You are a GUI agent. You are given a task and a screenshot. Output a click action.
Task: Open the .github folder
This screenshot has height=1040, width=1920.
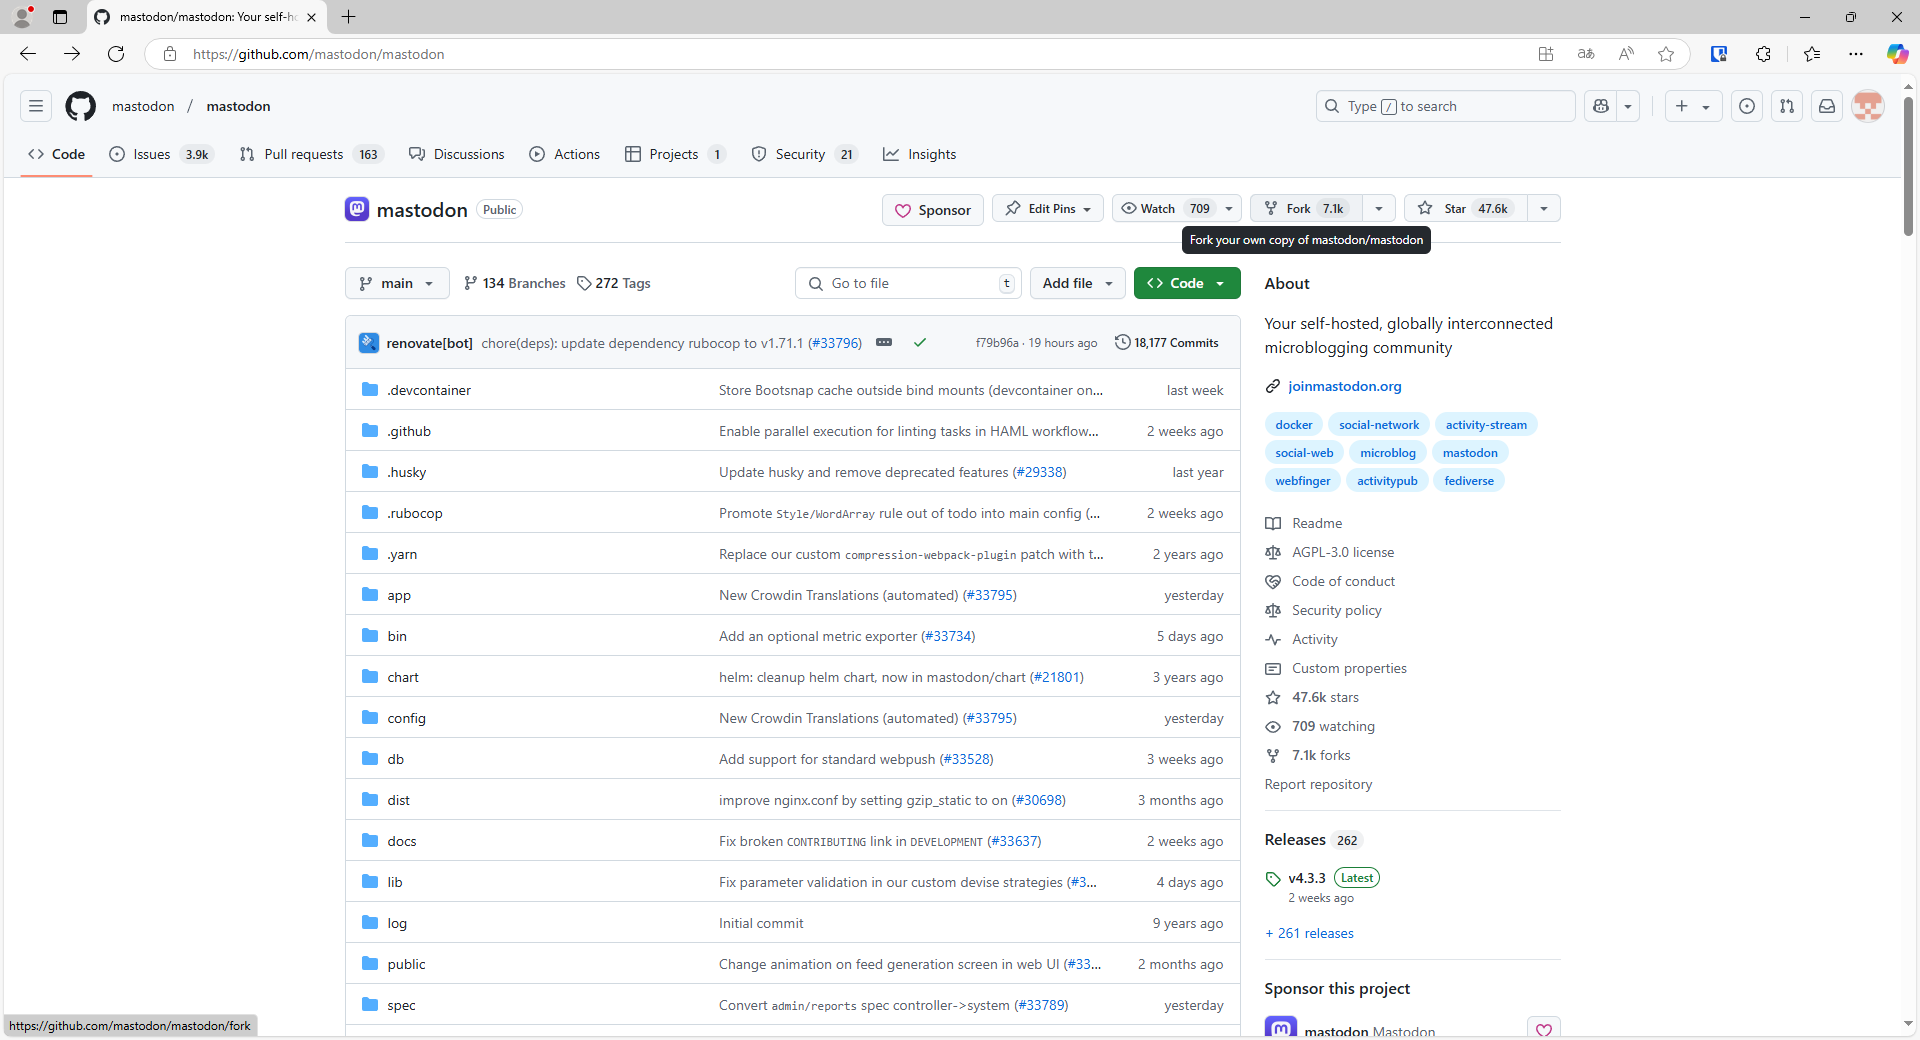point(409,431)
